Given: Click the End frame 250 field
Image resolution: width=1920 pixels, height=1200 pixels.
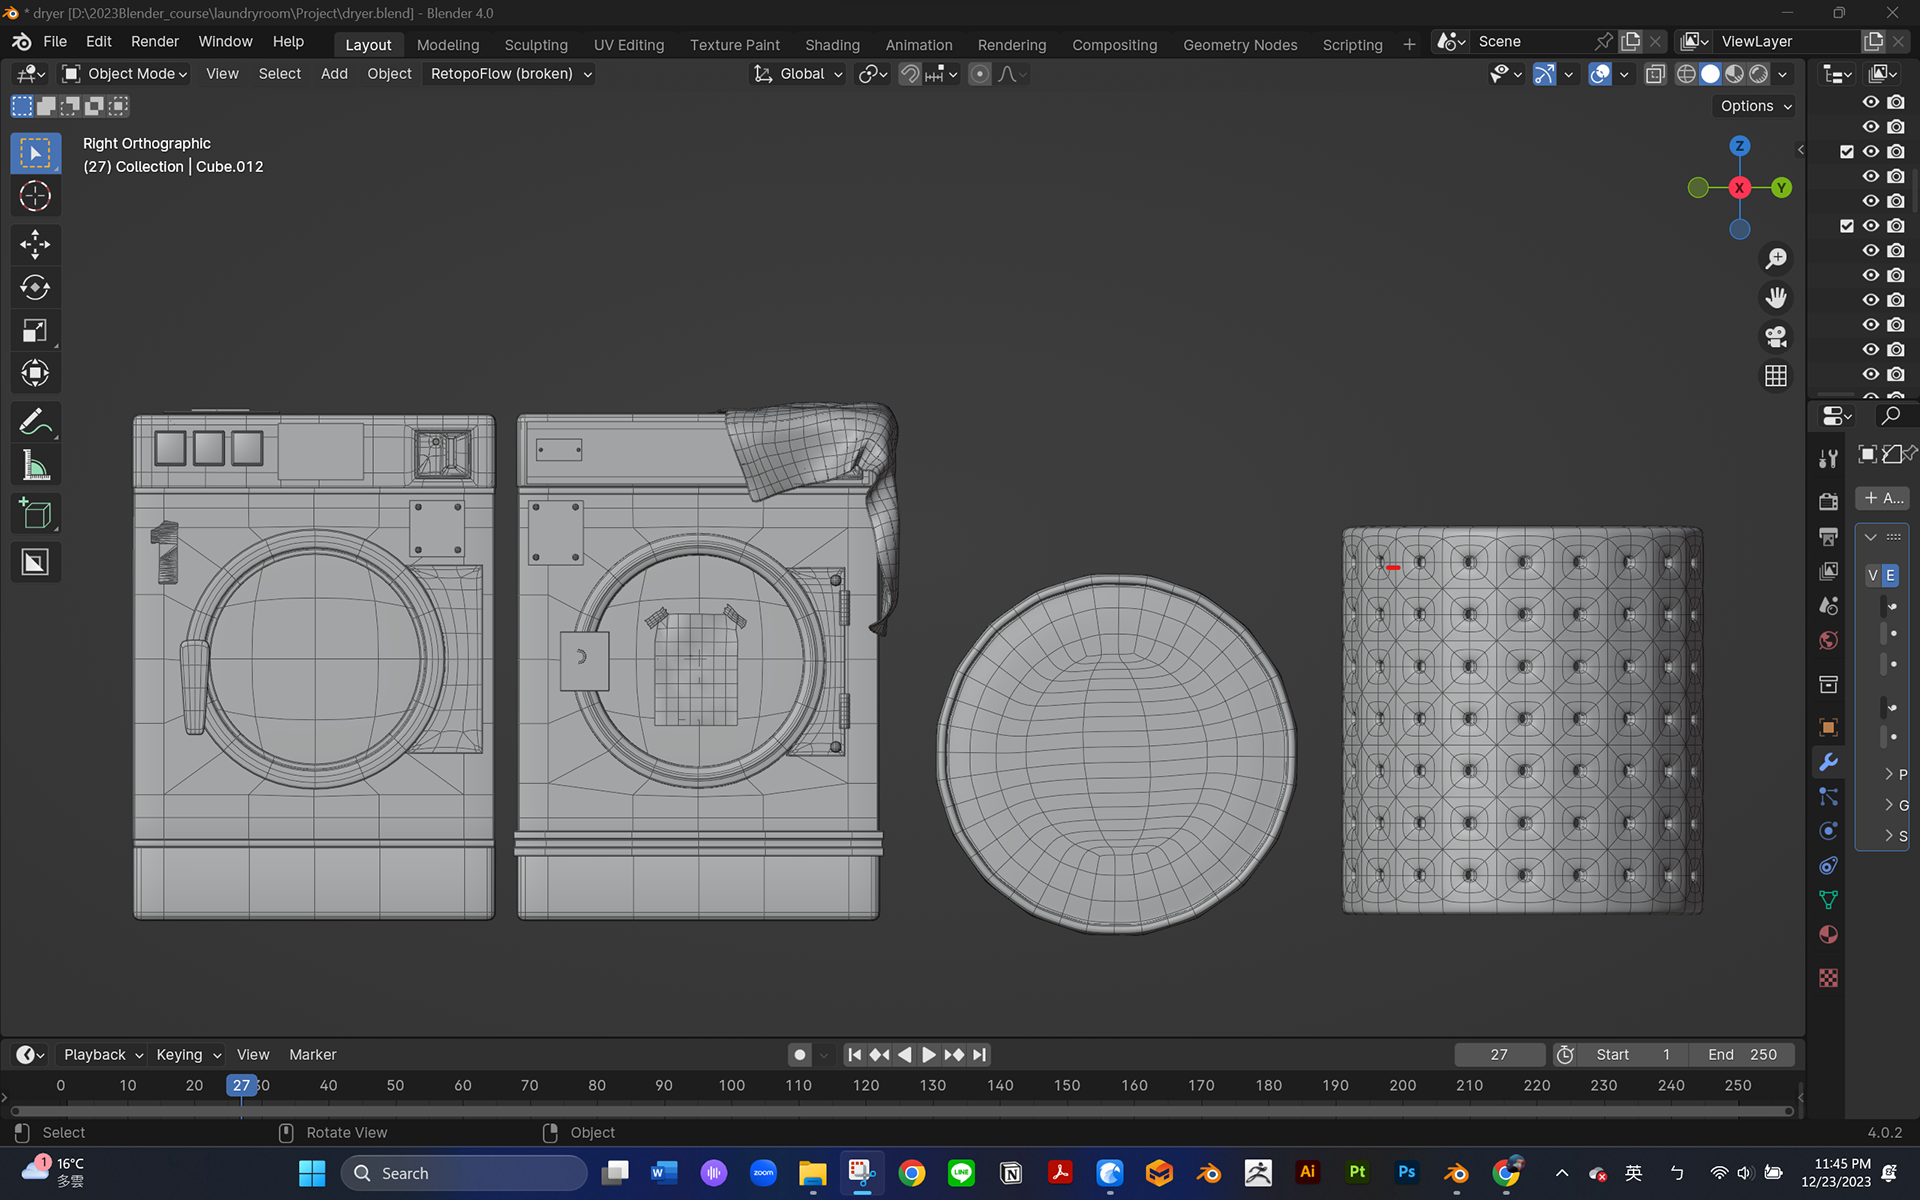Looking at the screenshot, I should [x=1742, y=1055].
